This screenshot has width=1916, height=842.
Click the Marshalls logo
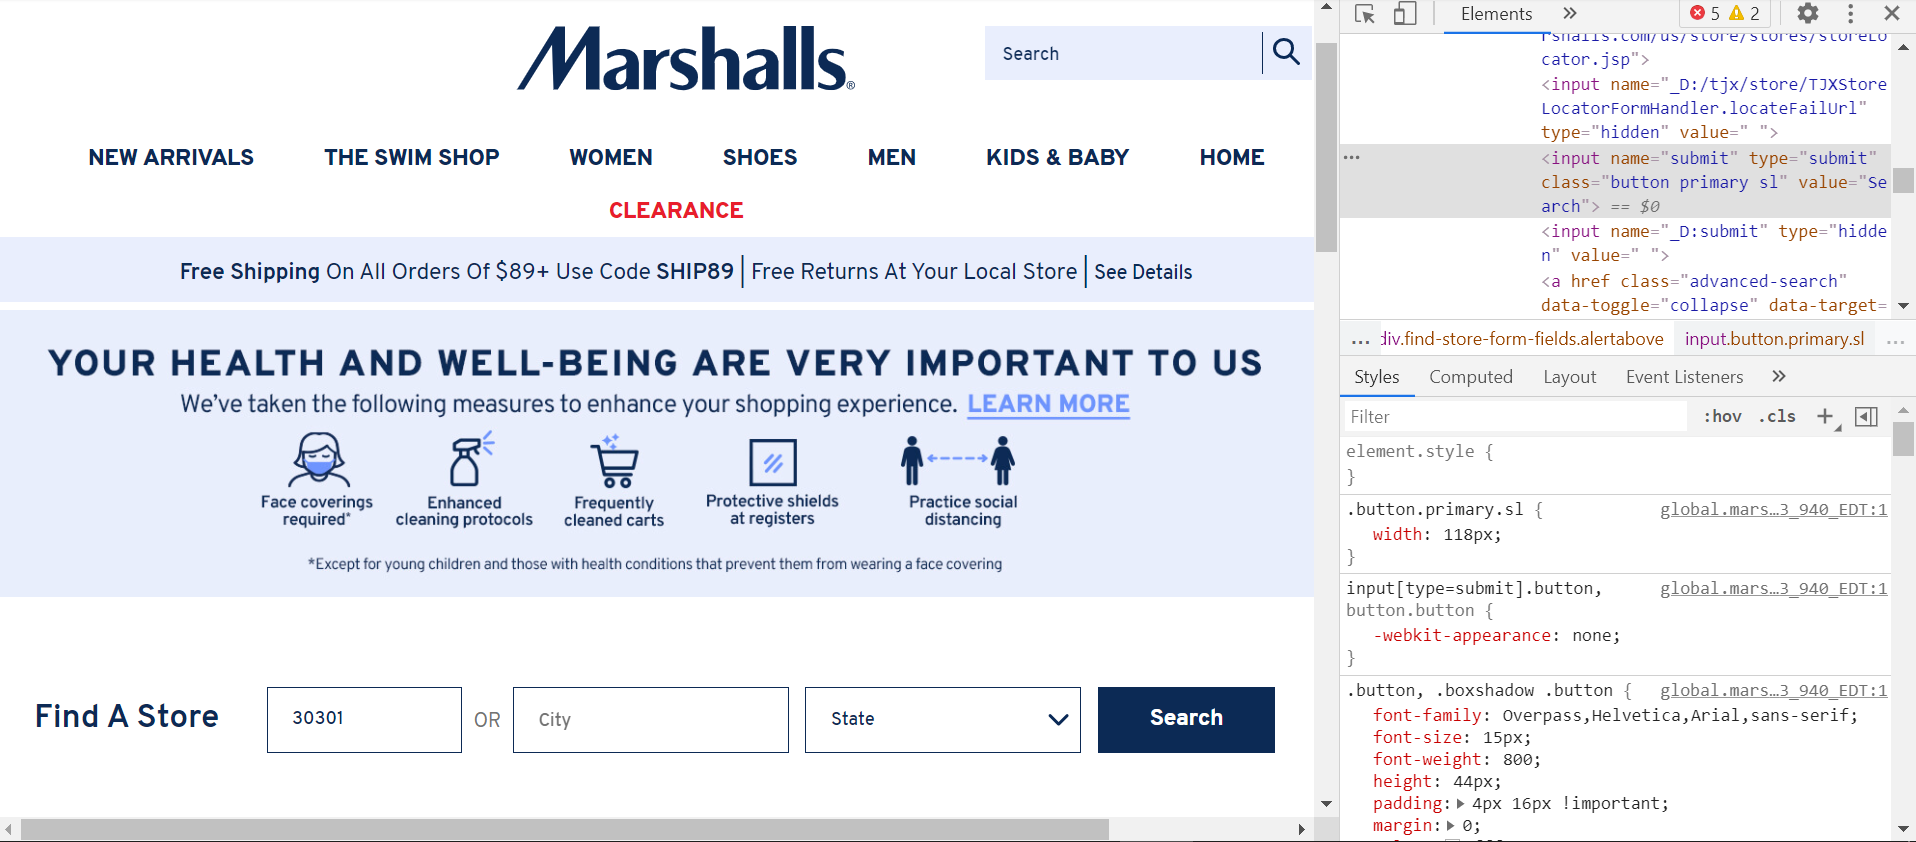686,59
